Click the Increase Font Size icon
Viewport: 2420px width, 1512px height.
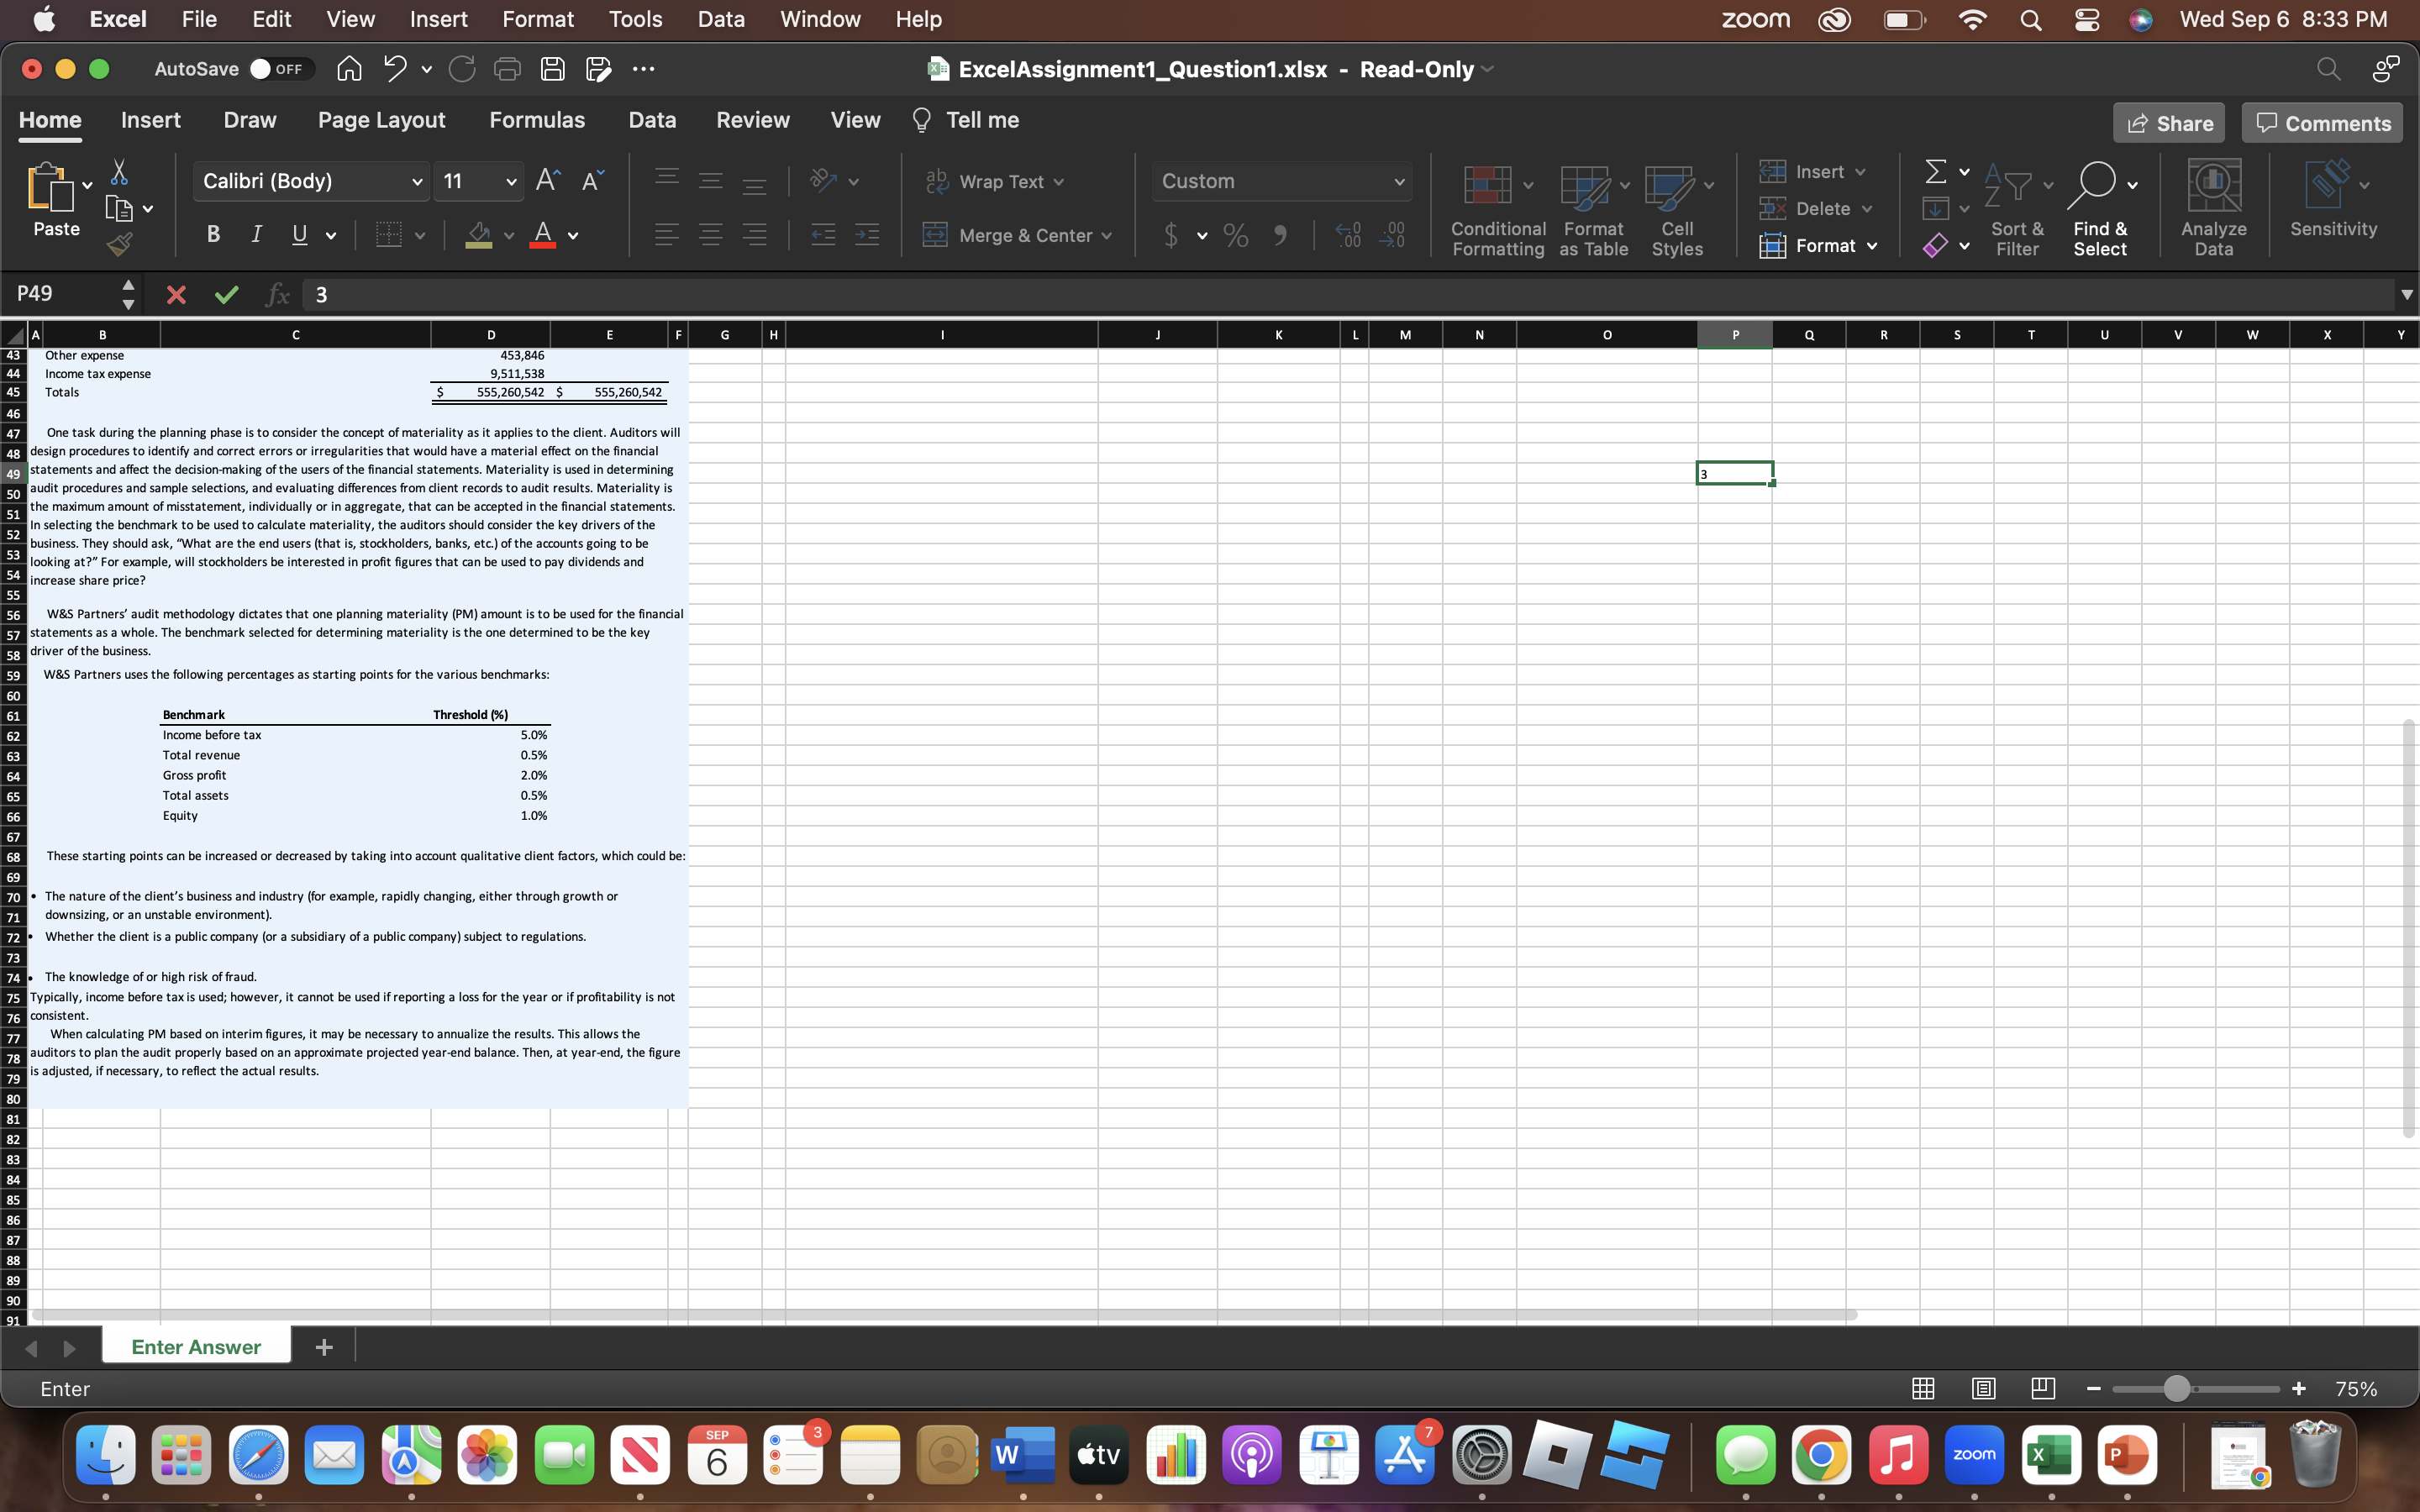click(x=547, y=181)
